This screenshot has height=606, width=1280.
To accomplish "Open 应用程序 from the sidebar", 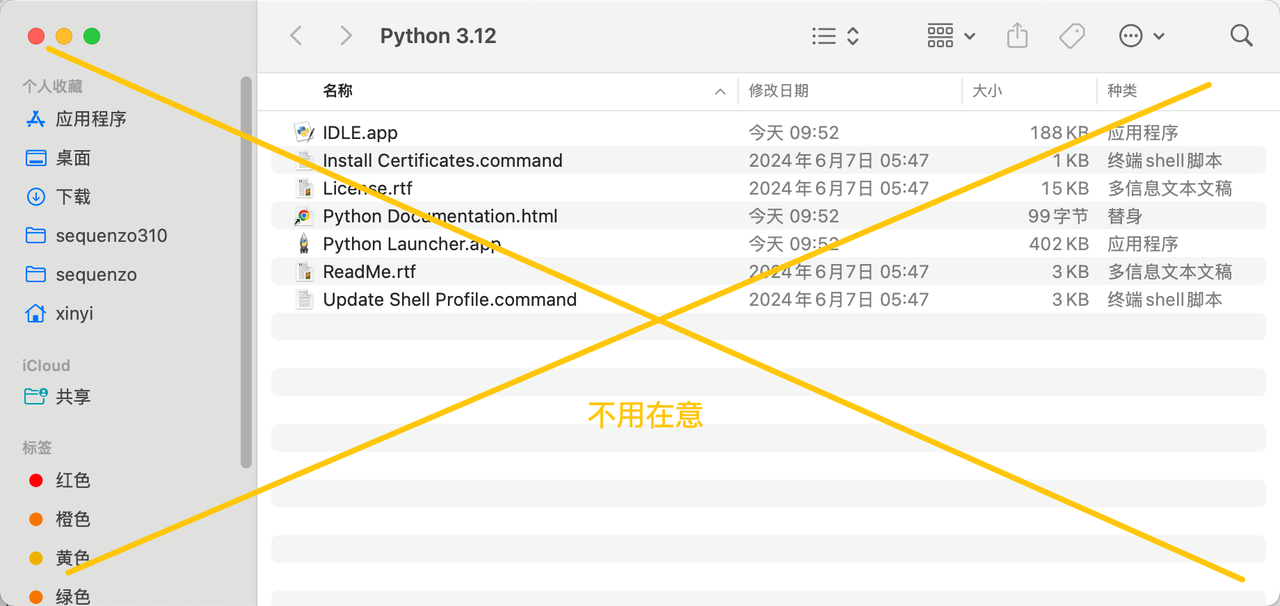I will click(90, 119).
